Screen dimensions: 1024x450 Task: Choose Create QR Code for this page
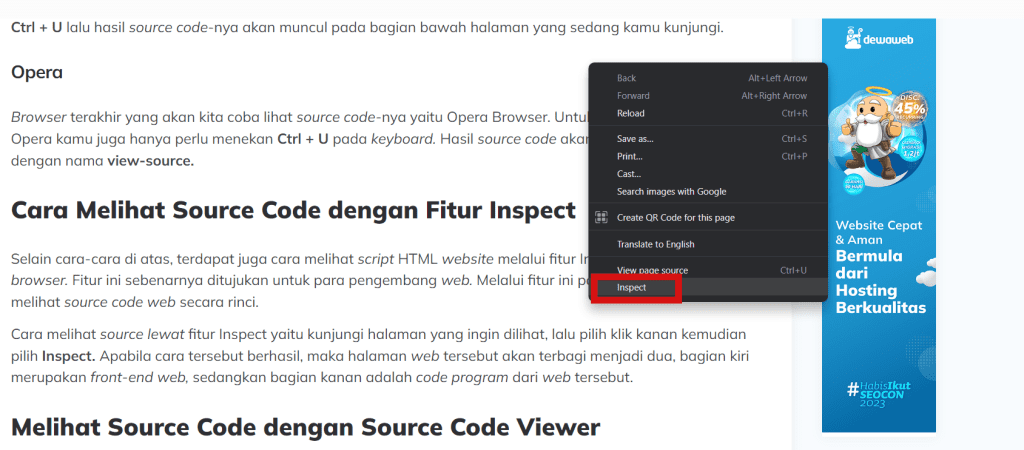[x=676, y=218]
